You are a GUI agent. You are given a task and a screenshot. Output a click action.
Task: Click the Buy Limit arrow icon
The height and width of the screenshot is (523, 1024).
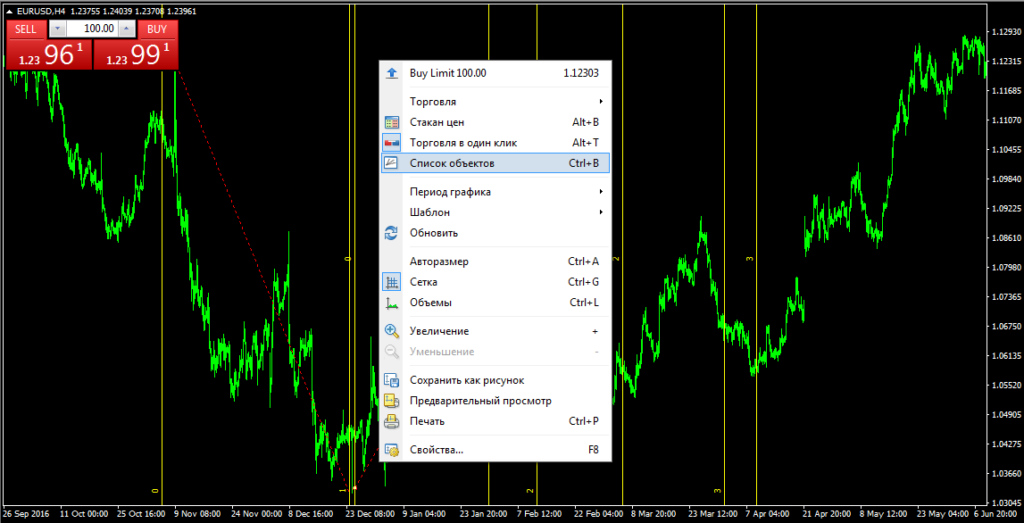coord(392,73)
